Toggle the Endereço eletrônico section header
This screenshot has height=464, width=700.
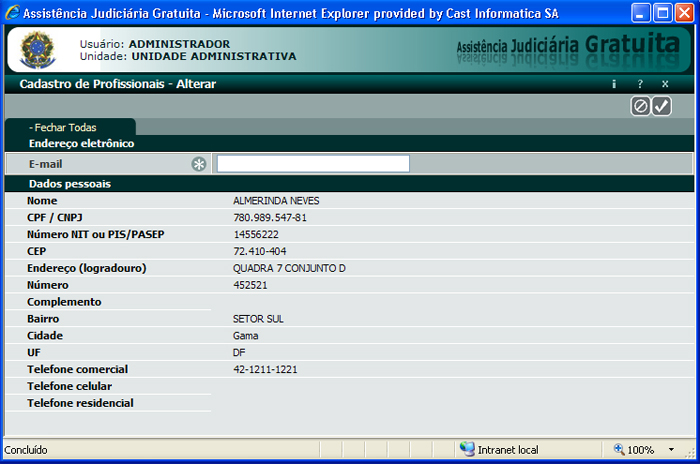click(349, 143)
